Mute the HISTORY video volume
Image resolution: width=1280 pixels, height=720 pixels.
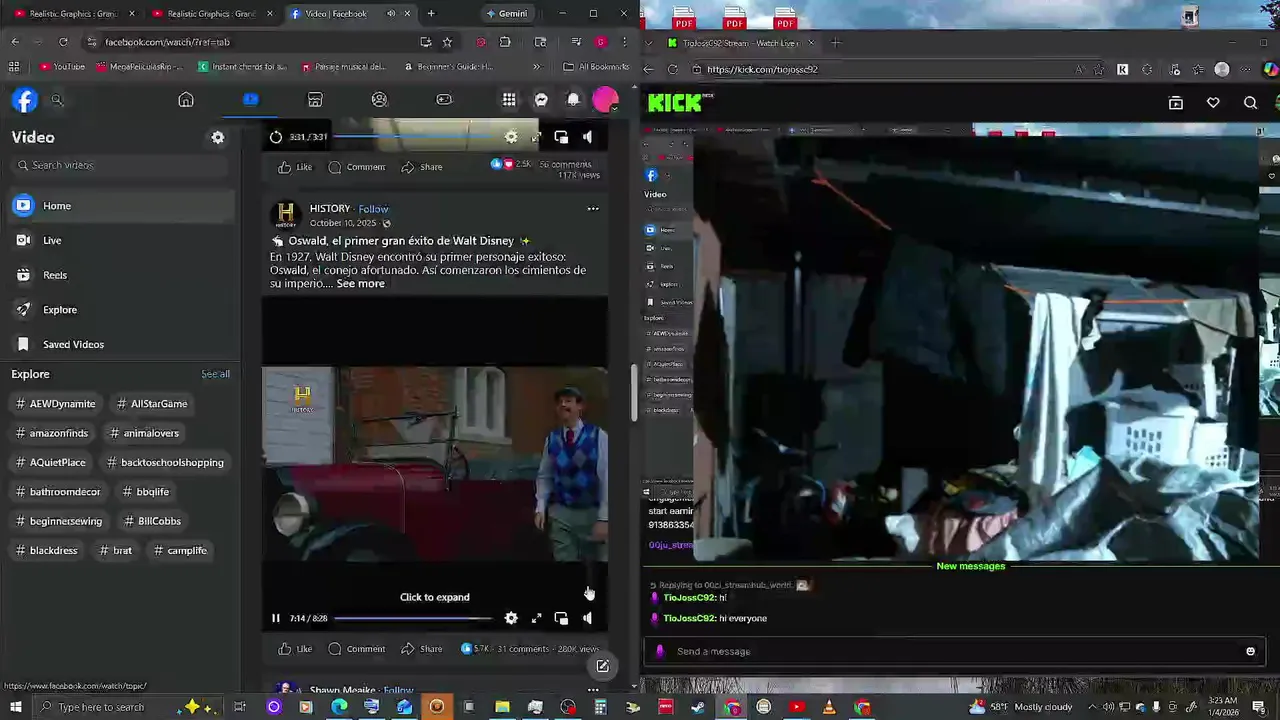click(x=587, y=619)
